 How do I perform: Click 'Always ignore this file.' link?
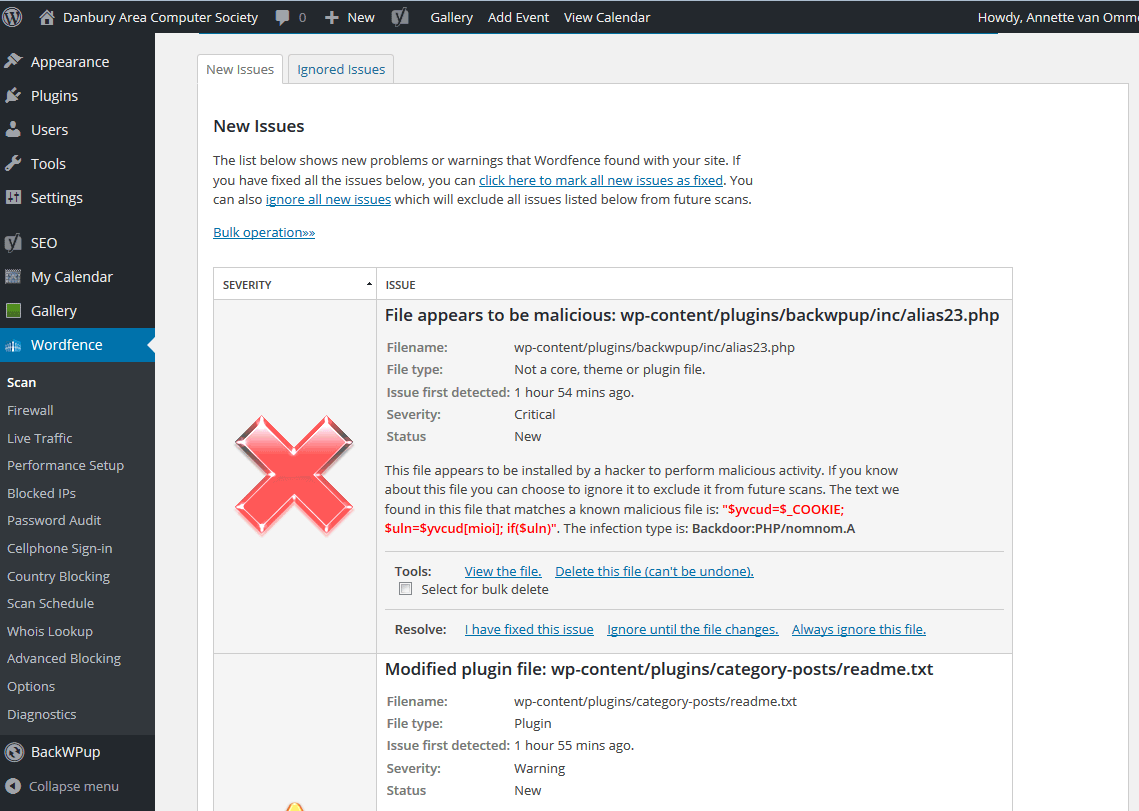click(859, 629)
